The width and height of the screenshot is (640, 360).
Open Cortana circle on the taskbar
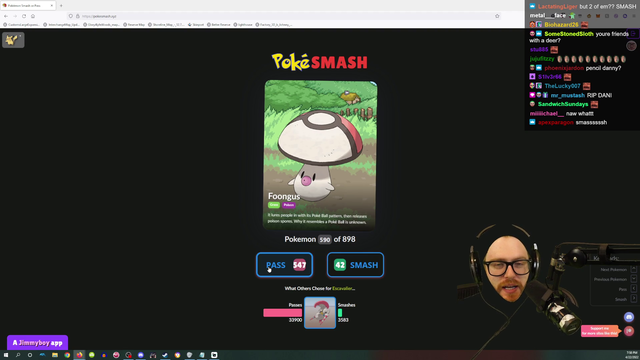point(30,355)
